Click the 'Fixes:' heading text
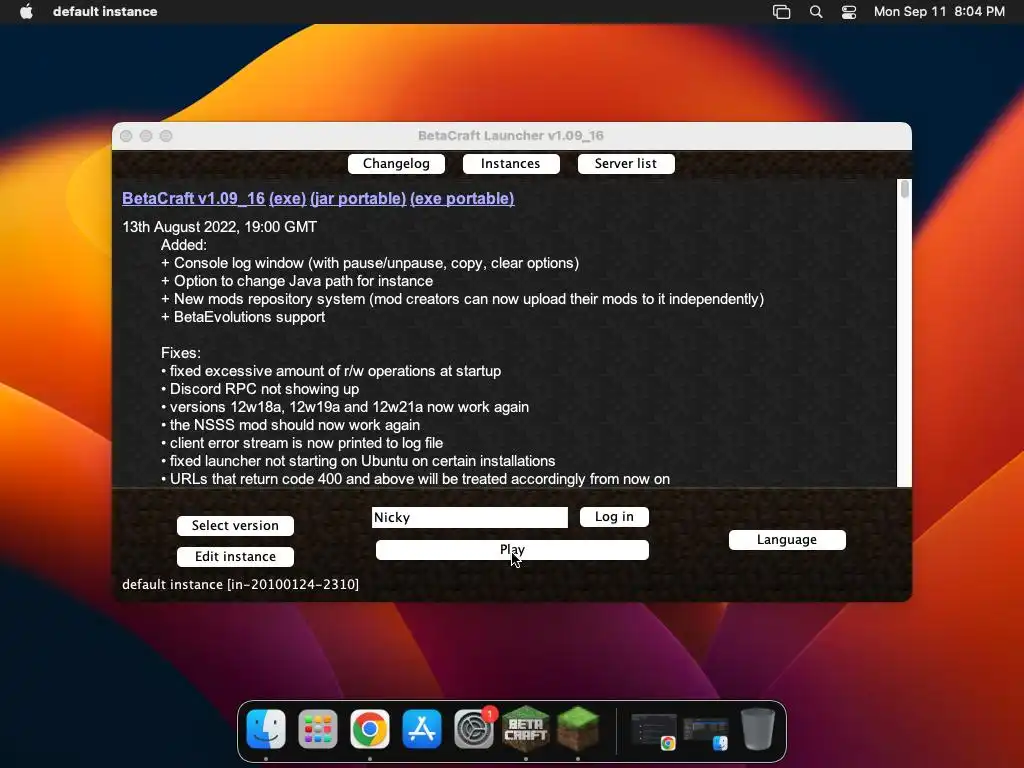Screen dimensions: 1024x768 (x=181, y=353)
